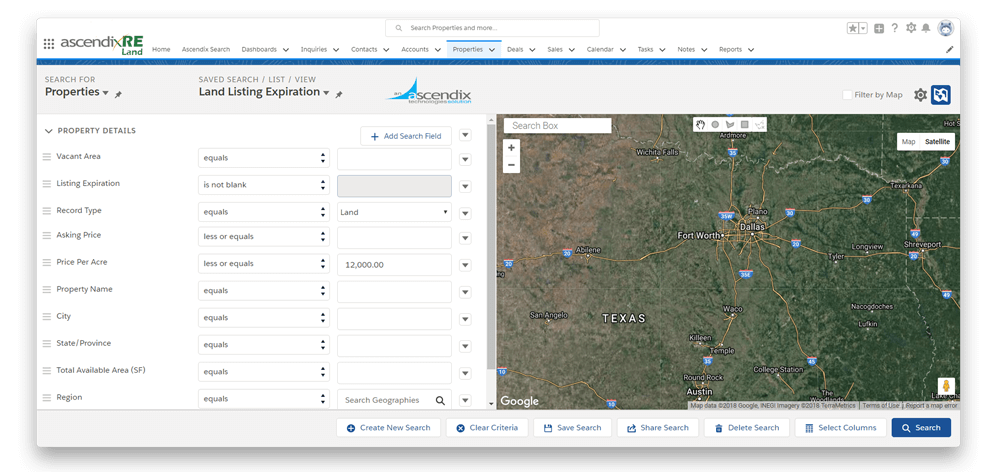Zoom in on the map with plus
This screenshot has width=1000, height=472.
click(x=511, y=147)
